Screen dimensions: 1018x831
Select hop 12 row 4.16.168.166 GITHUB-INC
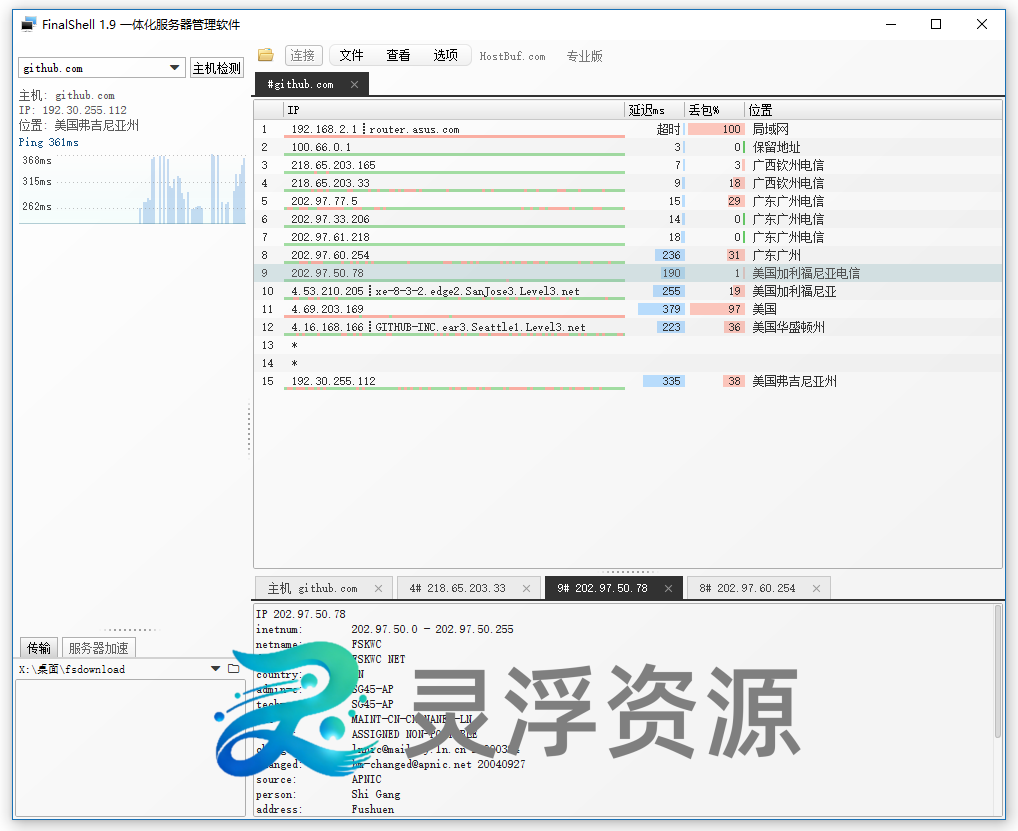pyautogui.click(x=628, y=327)
